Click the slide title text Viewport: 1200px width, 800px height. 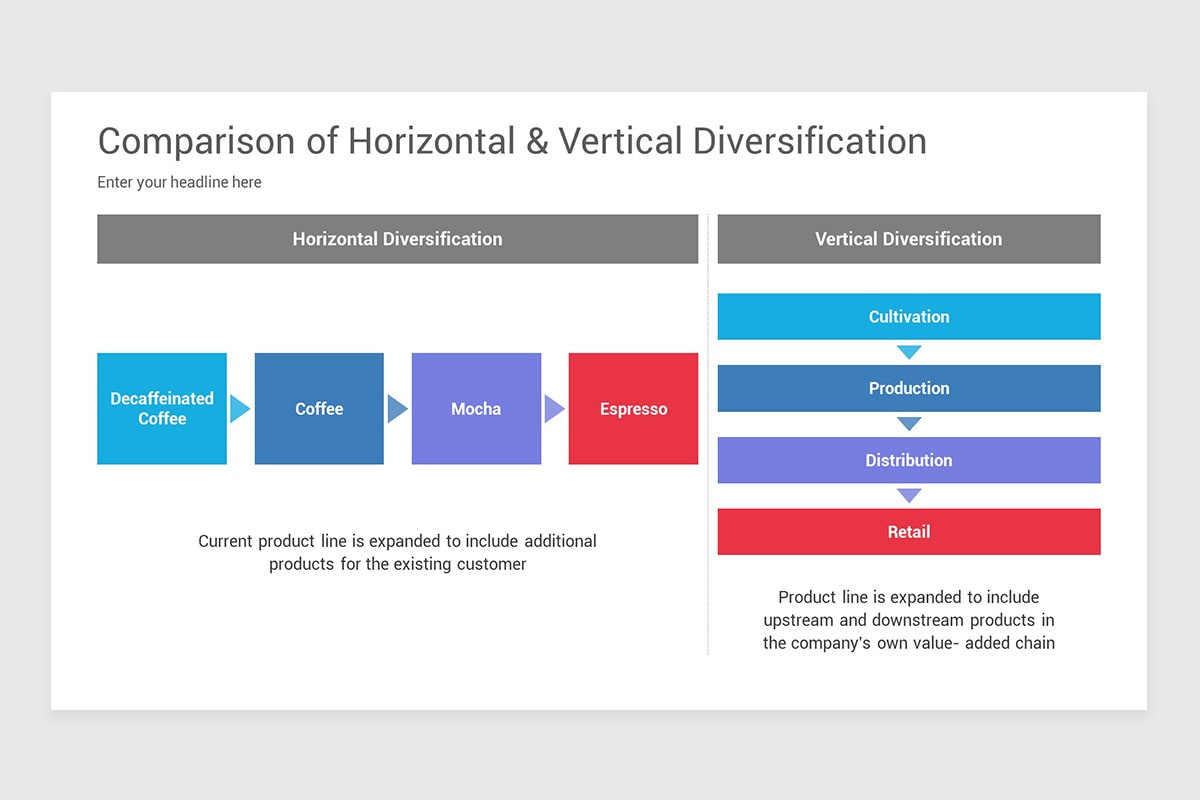511,141
